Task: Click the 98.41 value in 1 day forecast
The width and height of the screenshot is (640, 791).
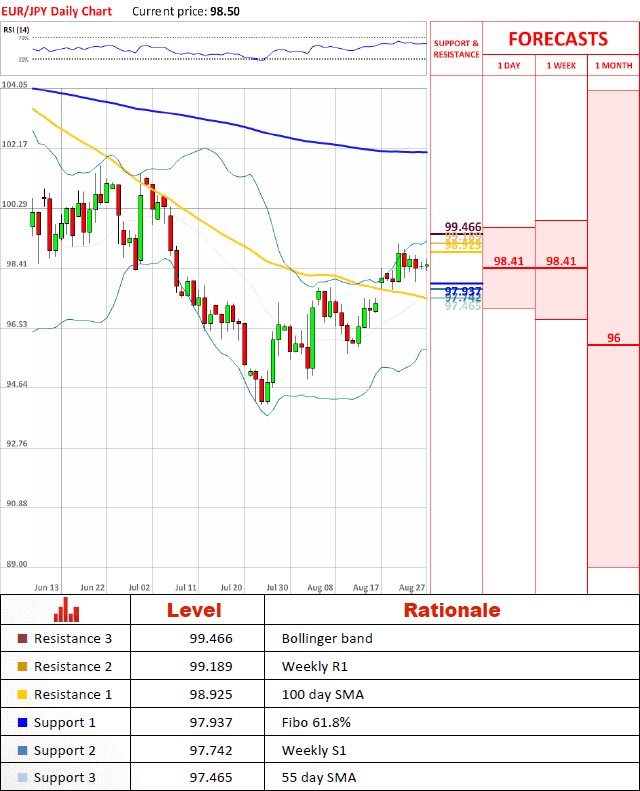Action: 509,261
